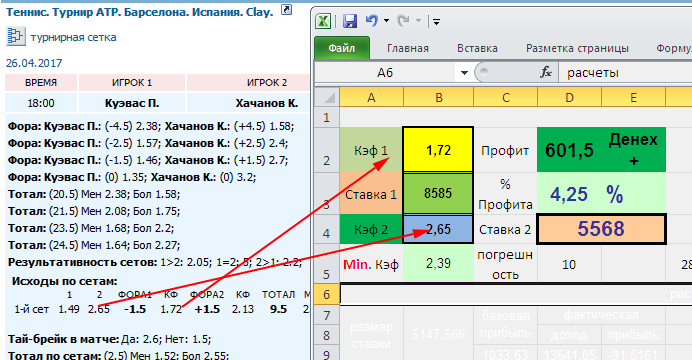Click player name Куэвас П. in match row

132,103
